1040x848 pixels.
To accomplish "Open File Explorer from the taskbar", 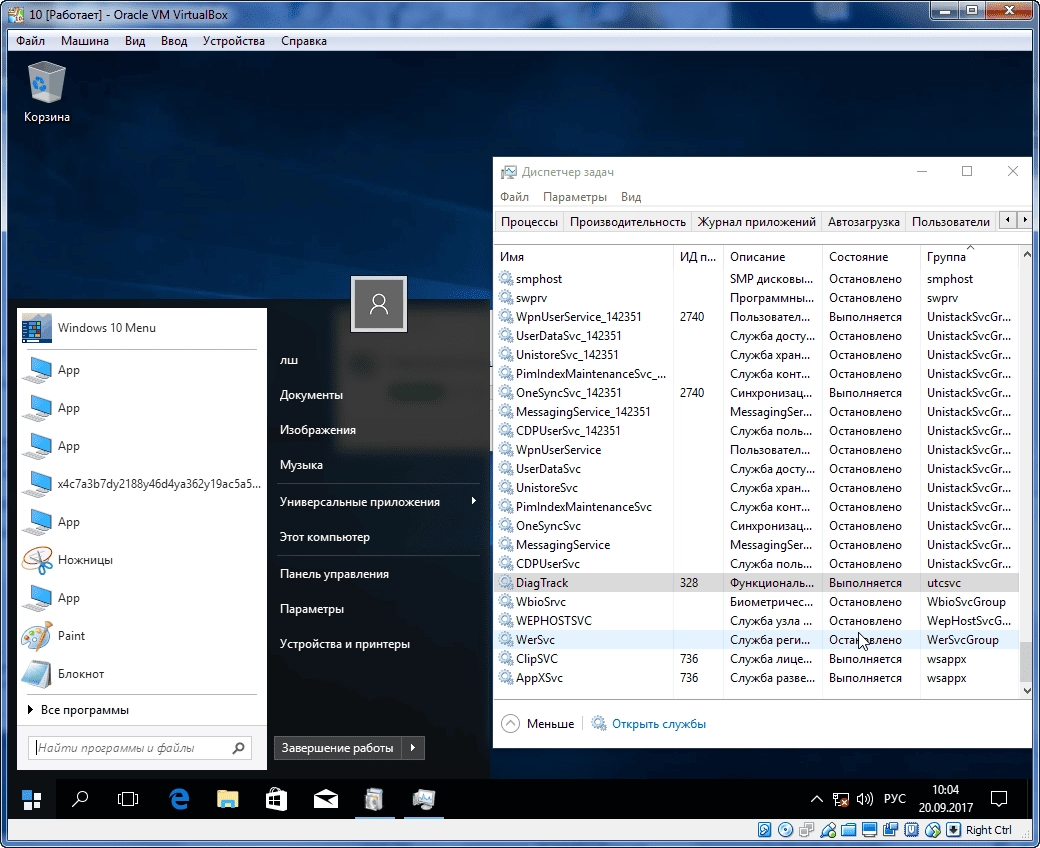I will [228, 800].
